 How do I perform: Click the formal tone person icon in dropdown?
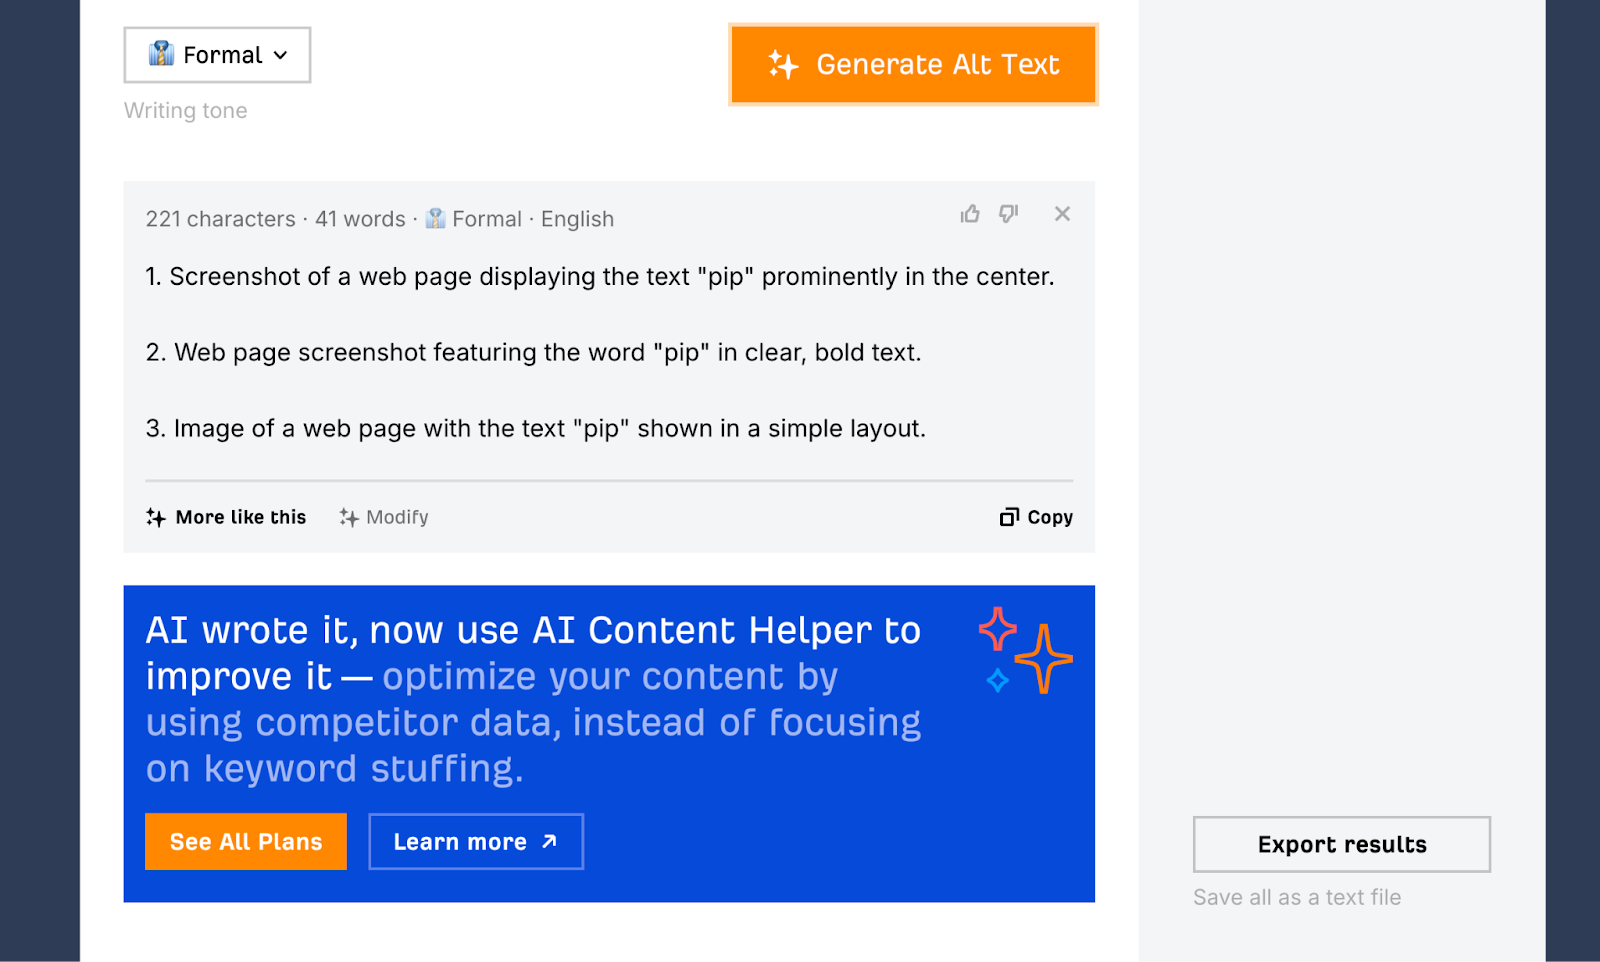161,54
